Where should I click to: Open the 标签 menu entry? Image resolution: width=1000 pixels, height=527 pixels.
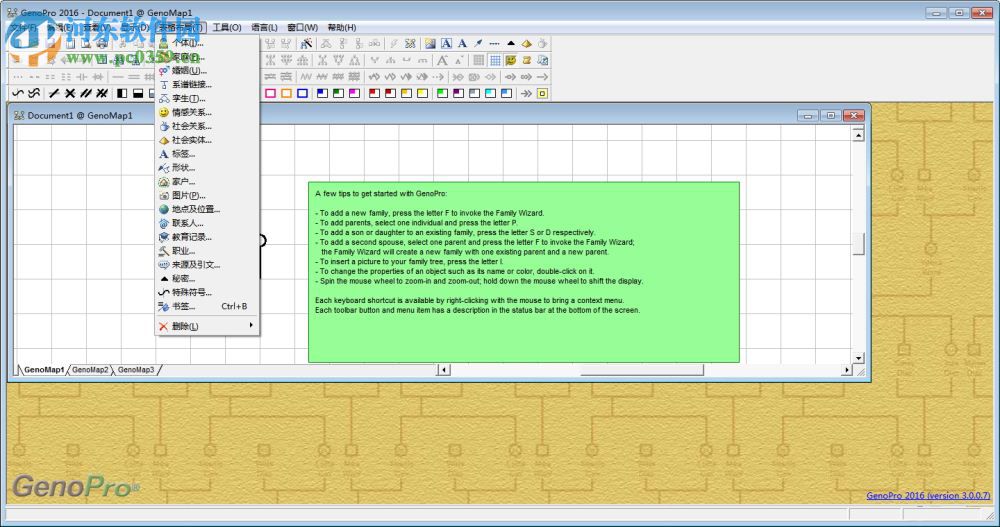point(207,154)
